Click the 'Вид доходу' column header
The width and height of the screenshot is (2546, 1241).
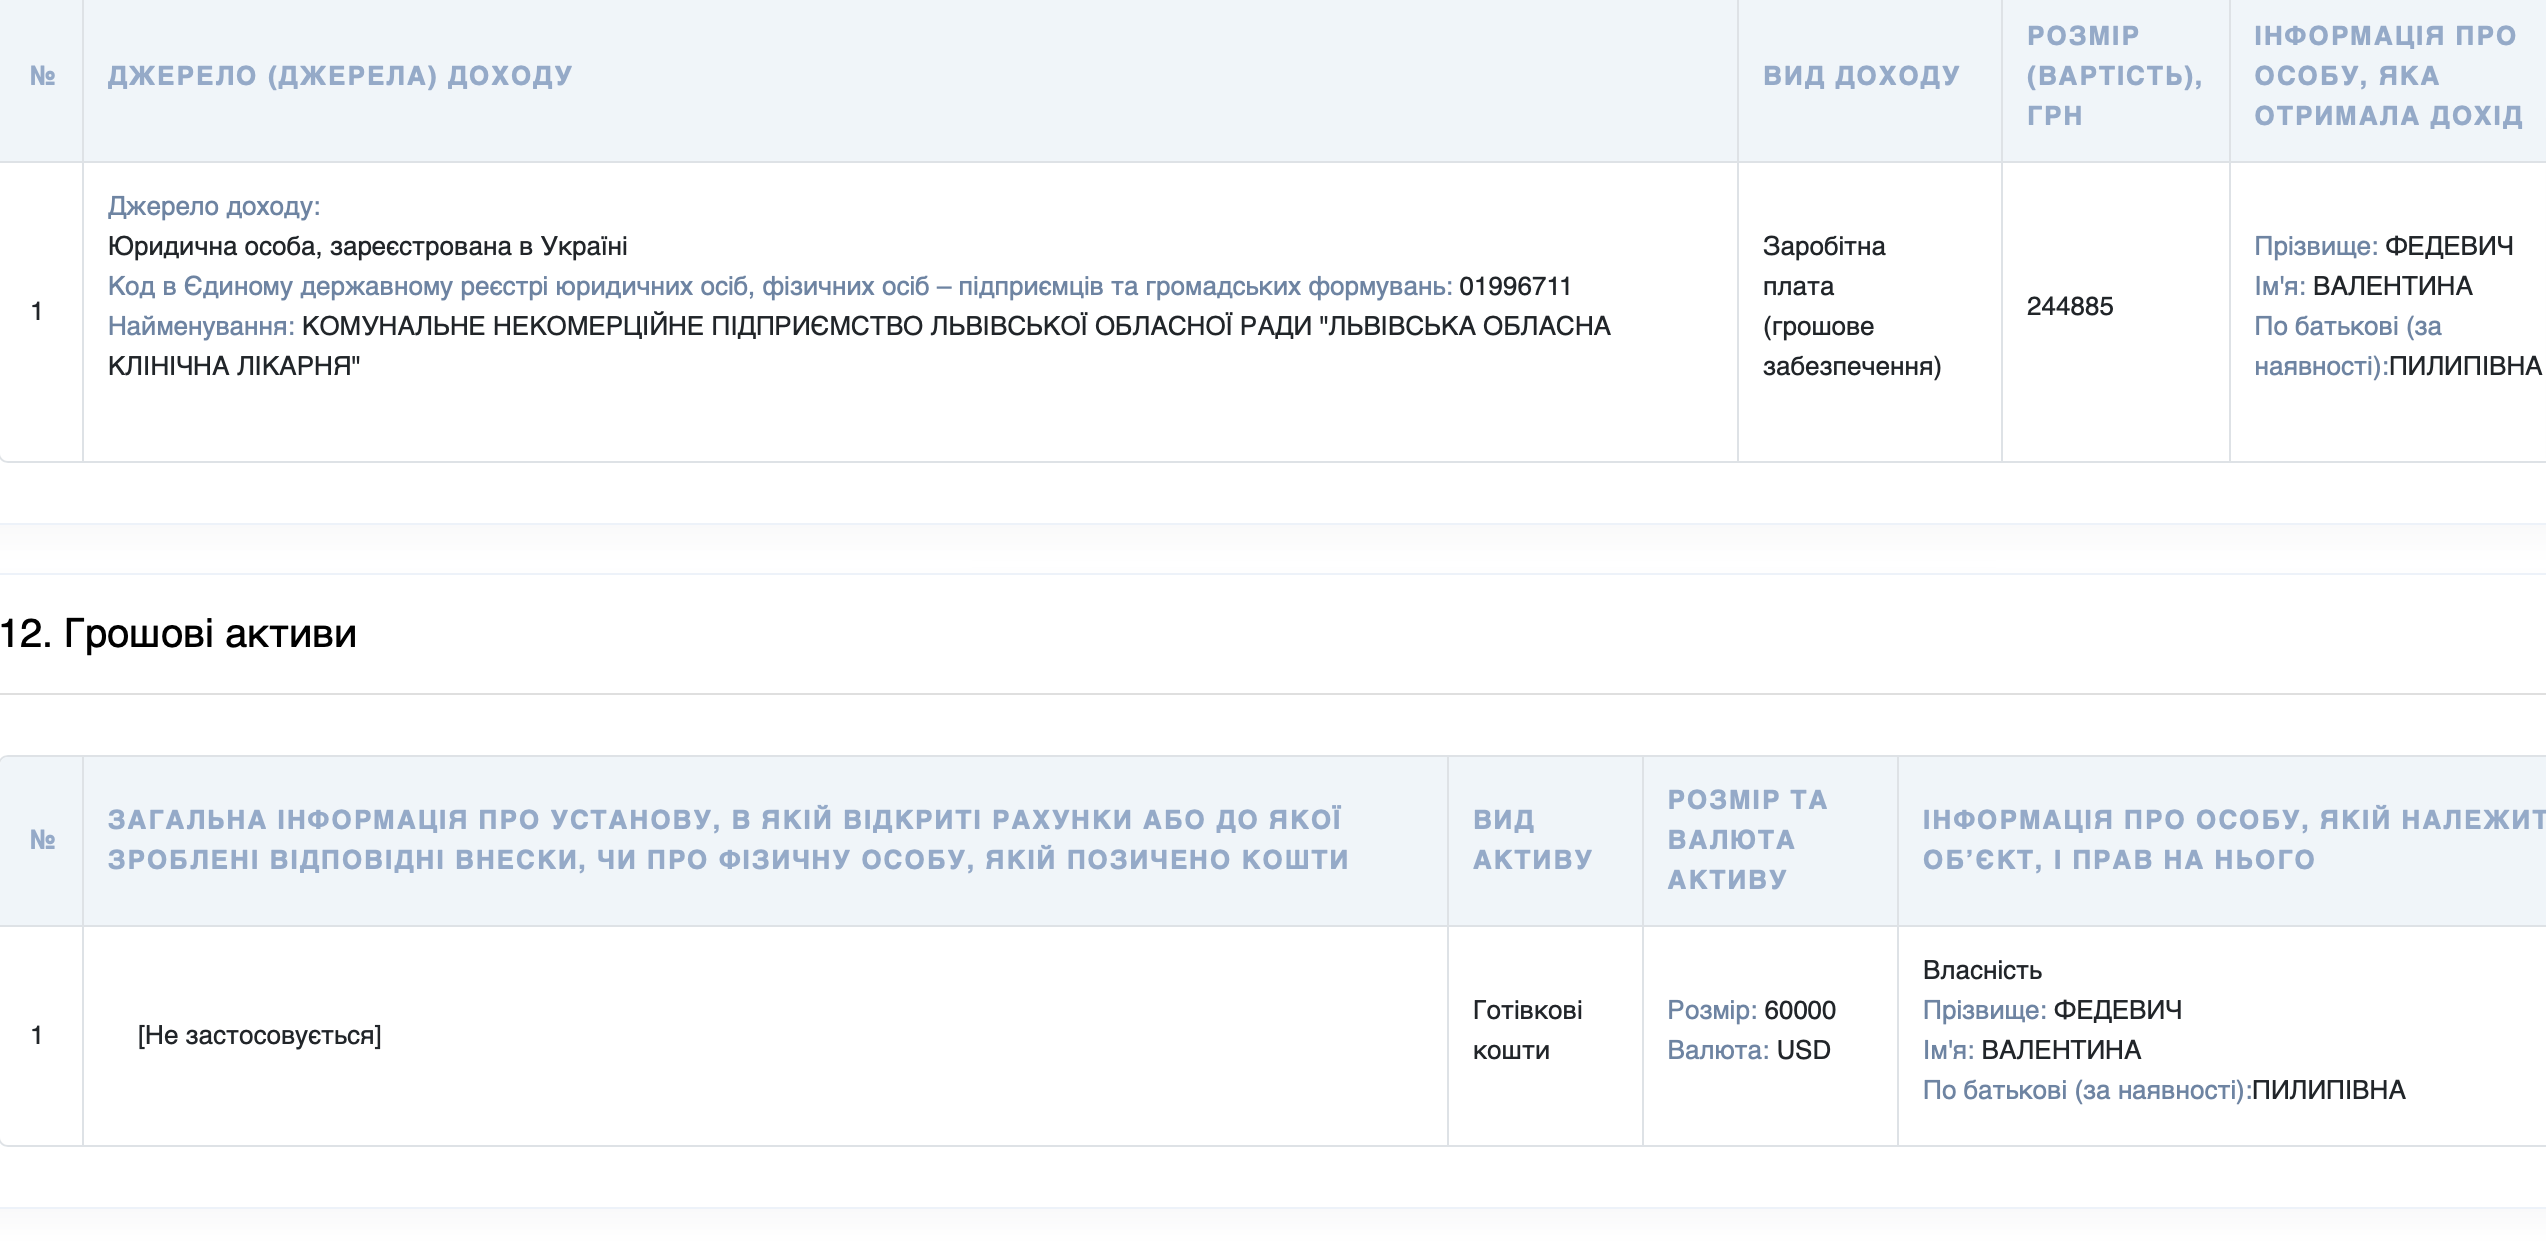coord(1861,76)
